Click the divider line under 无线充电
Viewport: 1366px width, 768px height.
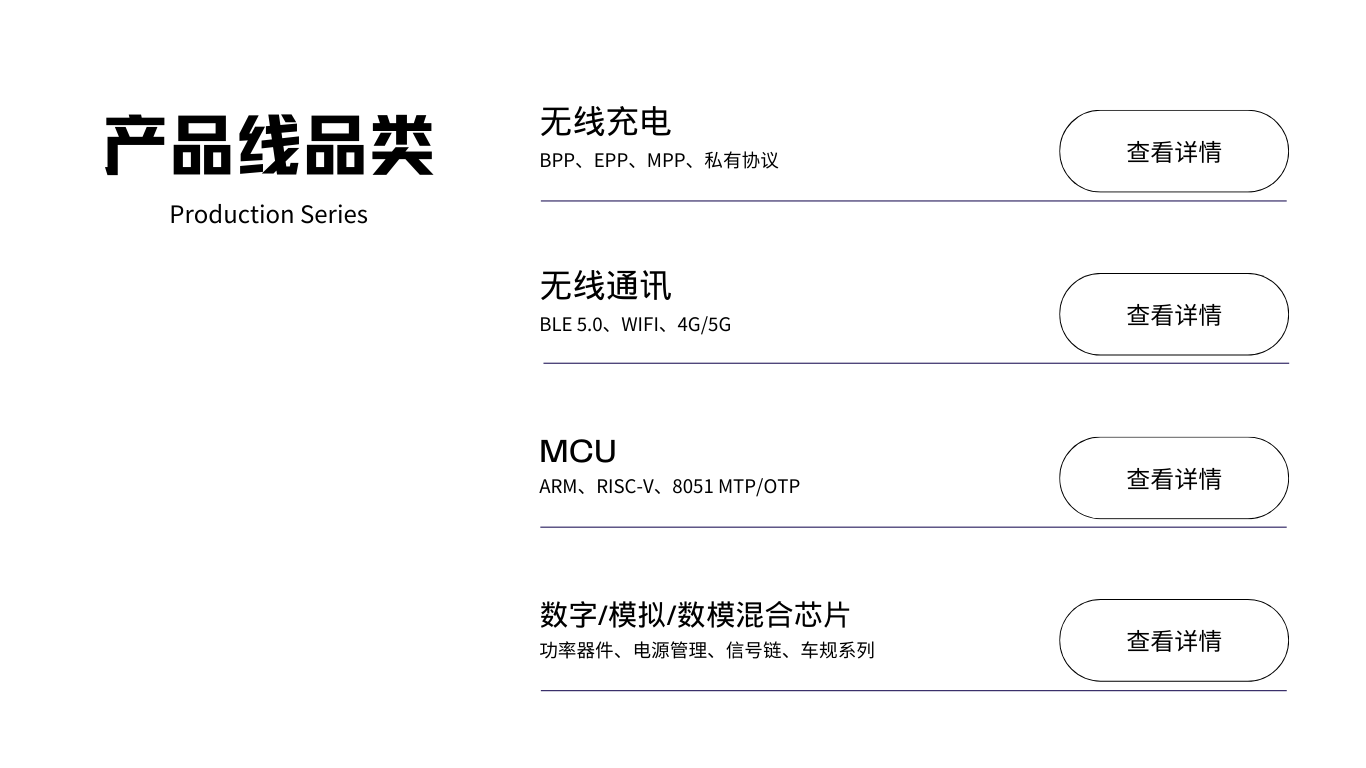pyautogui.click(x=913, y=201)
